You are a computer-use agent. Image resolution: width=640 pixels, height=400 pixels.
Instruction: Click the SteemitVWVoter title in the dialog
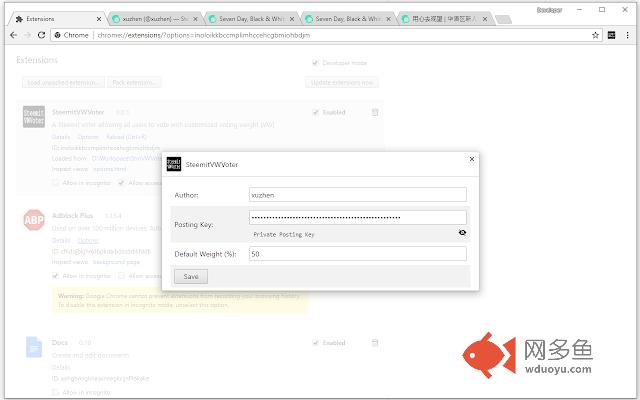tap(212, 164)
